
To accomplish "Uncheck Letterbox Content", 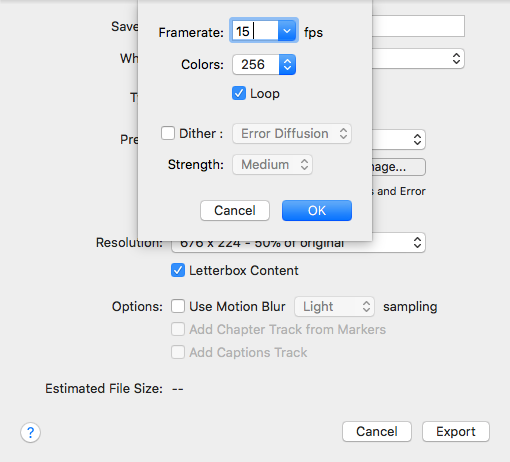I will coord(178,270).
